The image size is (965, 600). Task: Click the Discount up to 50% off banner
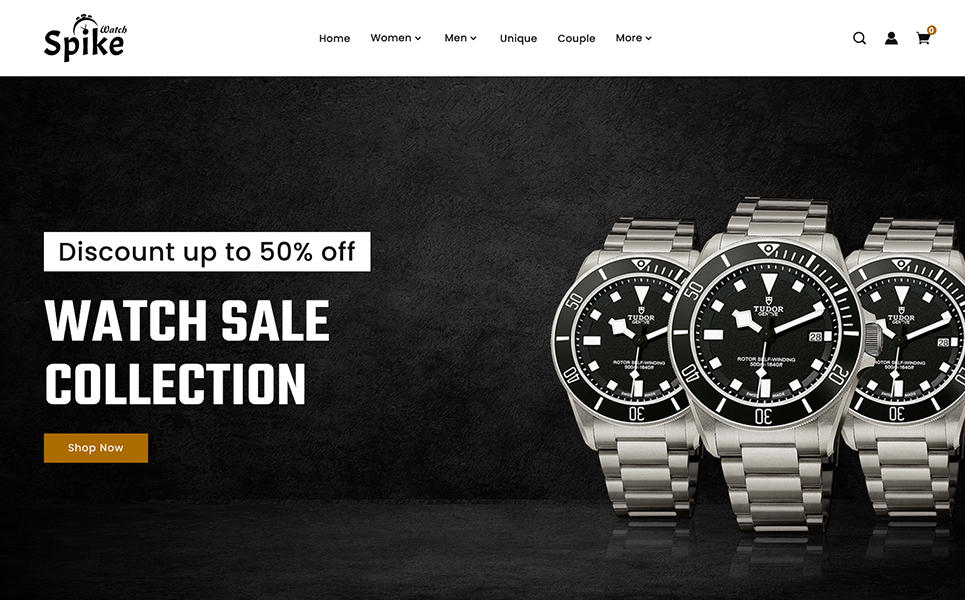[207, 252]
